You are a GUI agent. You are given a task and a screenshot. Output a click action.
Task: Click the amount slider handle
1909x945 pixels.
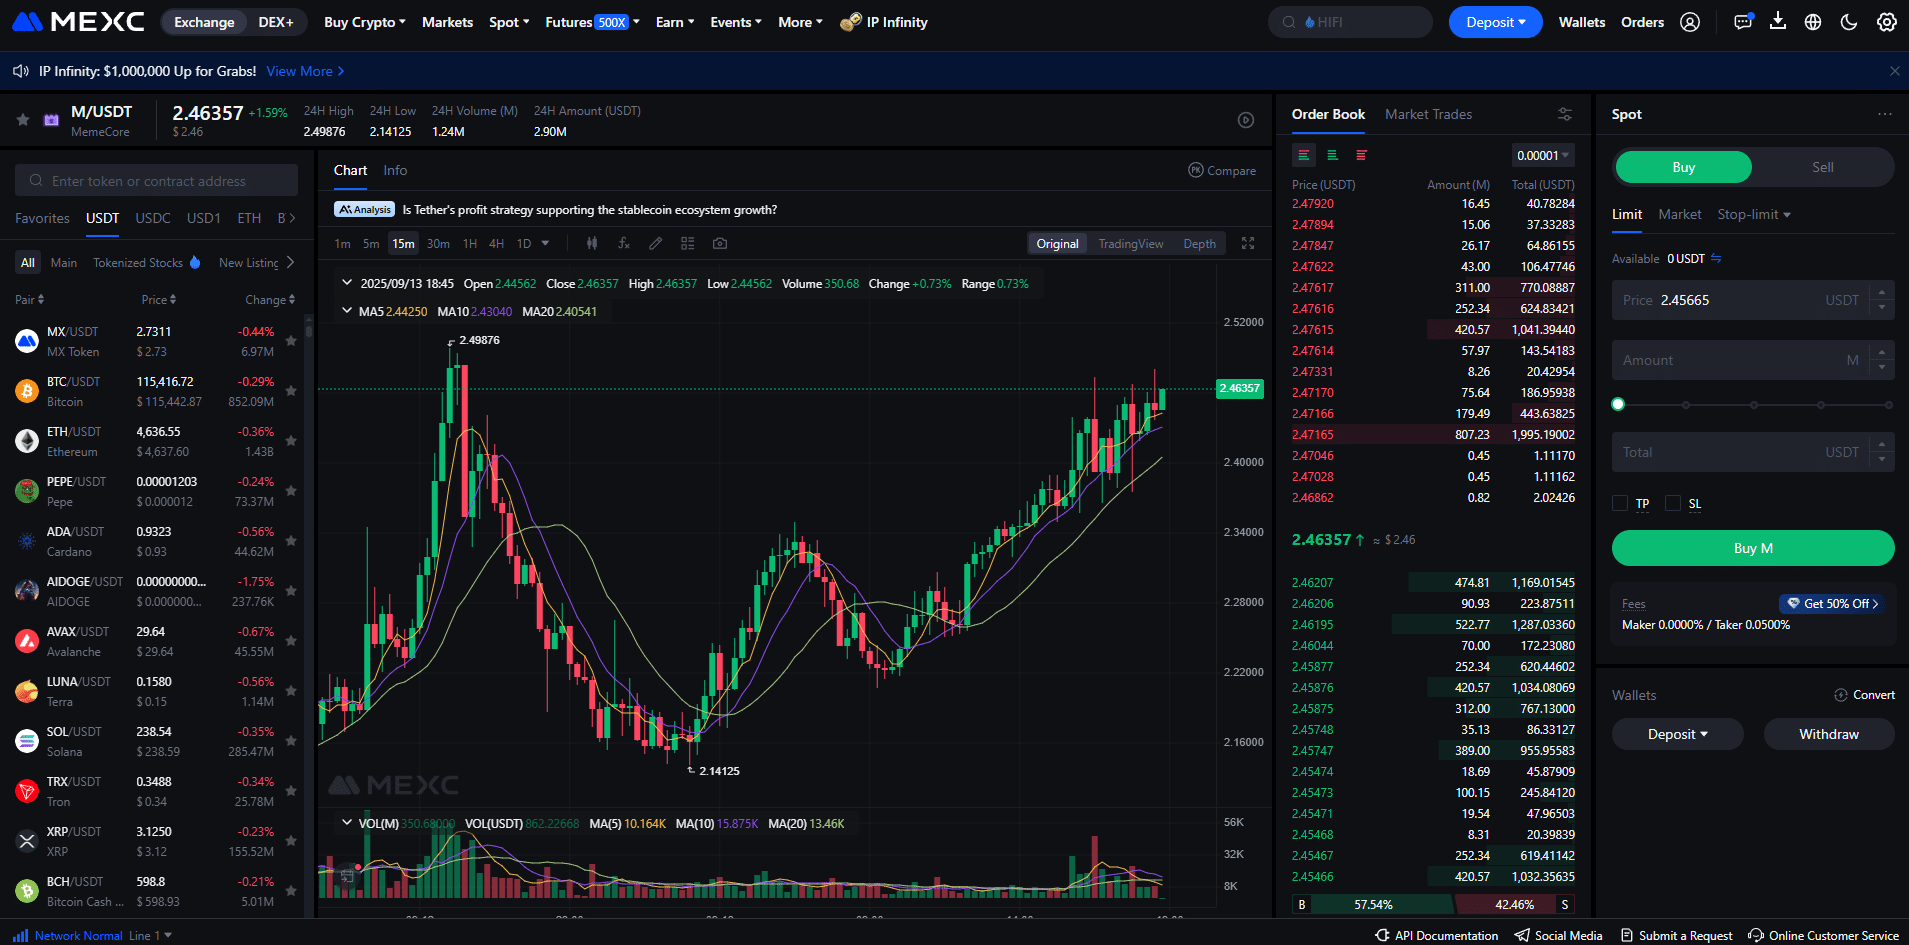pos(1618,404)
